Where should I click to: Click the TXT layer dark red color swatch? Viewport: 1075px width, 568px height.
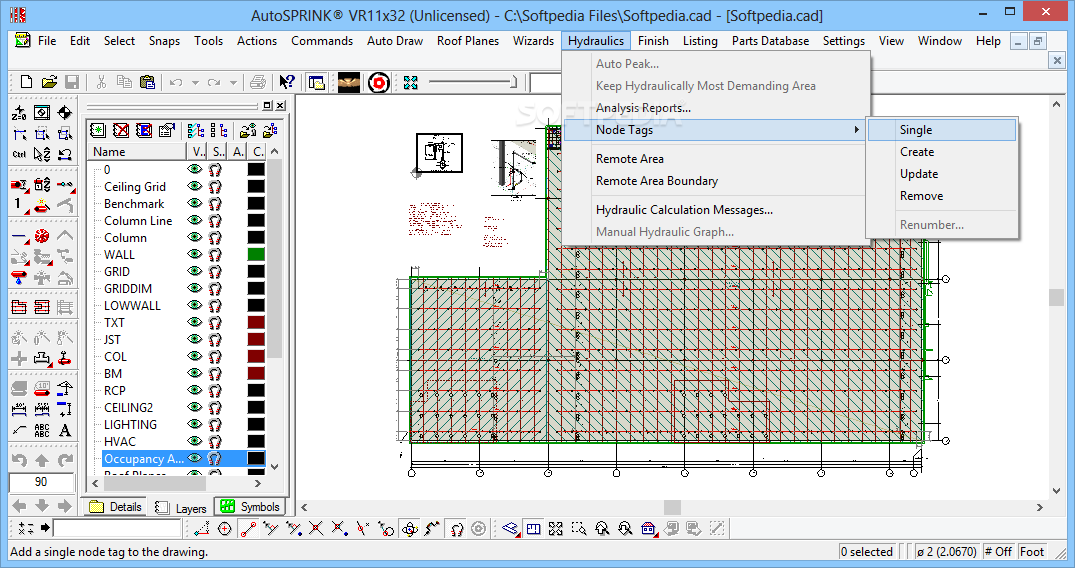coord(256,322)
